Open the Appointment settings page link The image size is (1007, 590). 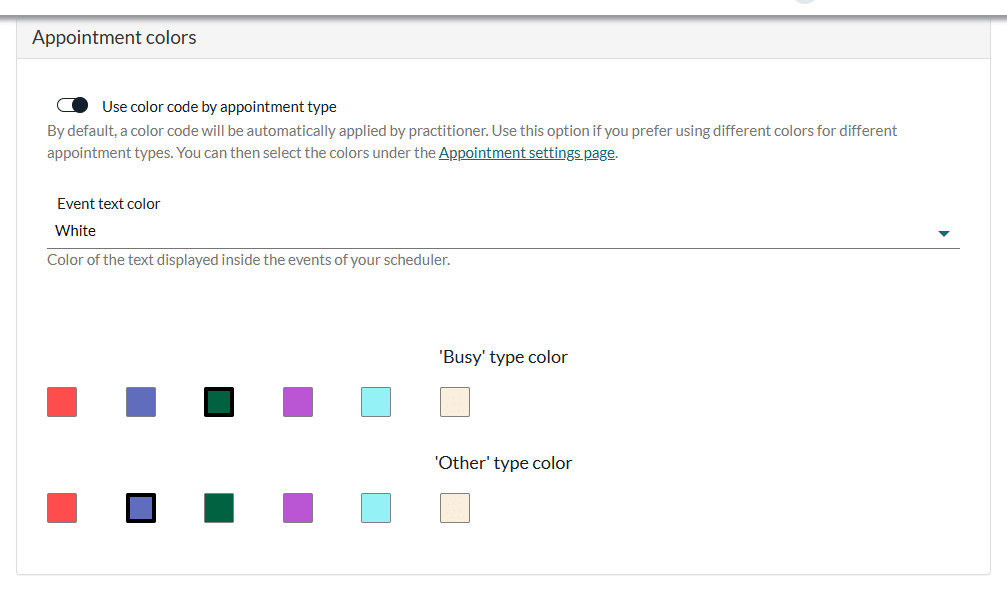click(x=527, y=153)
